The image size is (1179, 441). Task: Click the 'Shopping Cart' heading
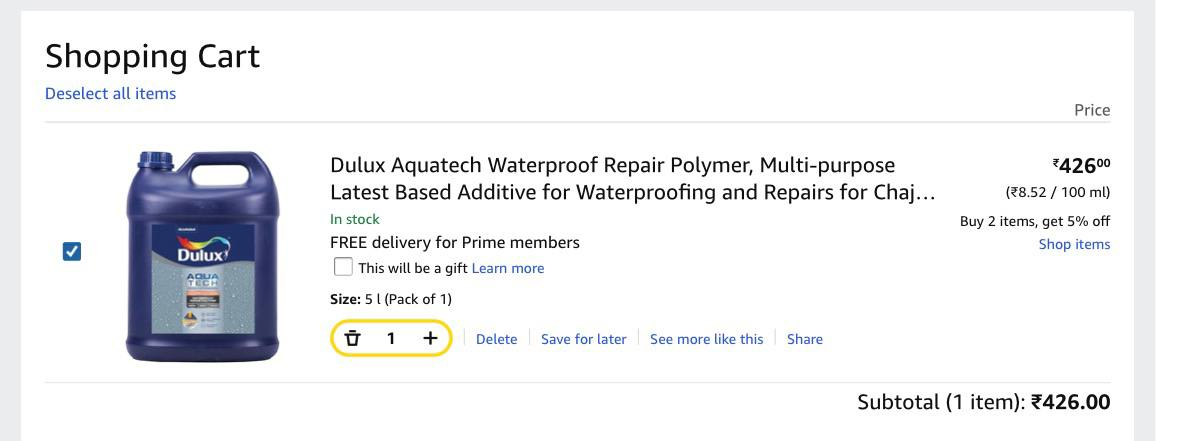(152, 56)
